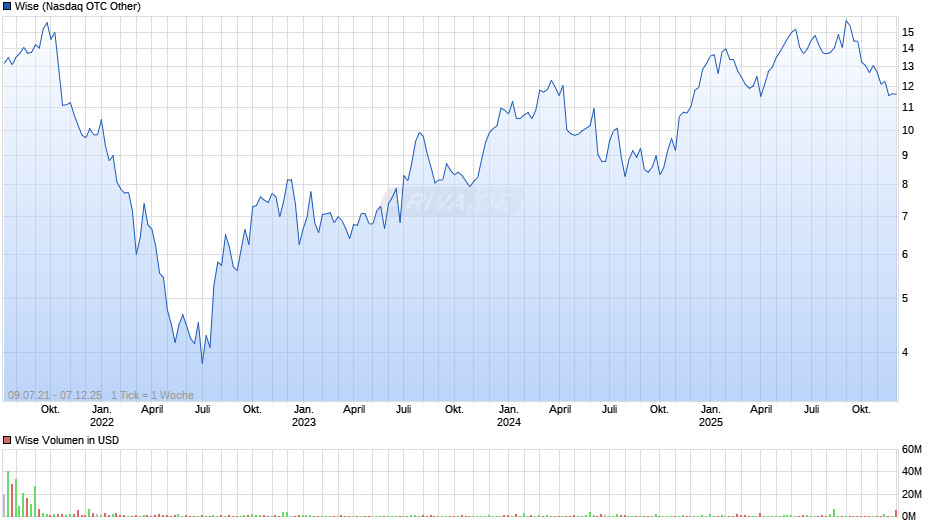Click the 'April' label after Jan. 2024
This screenshot has width=940, height=526.
(x=560, y=410)
